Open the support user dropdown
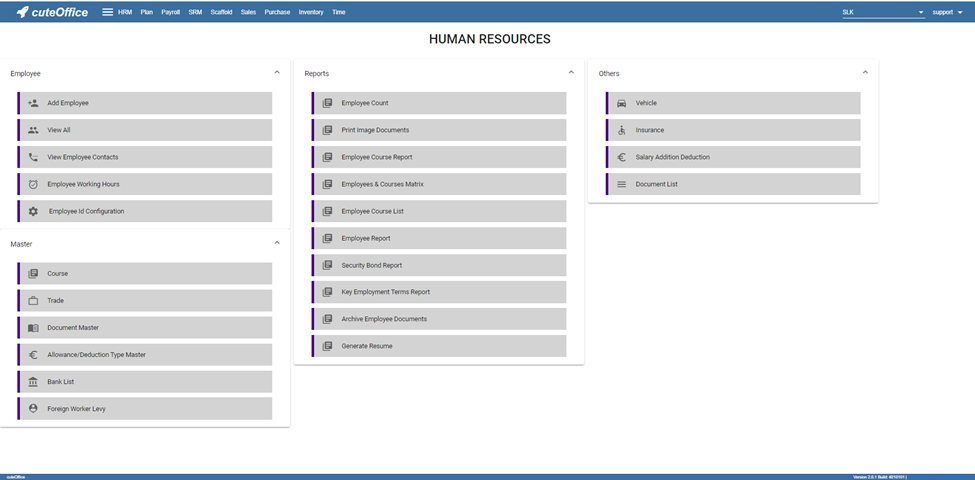 [947, 13]
